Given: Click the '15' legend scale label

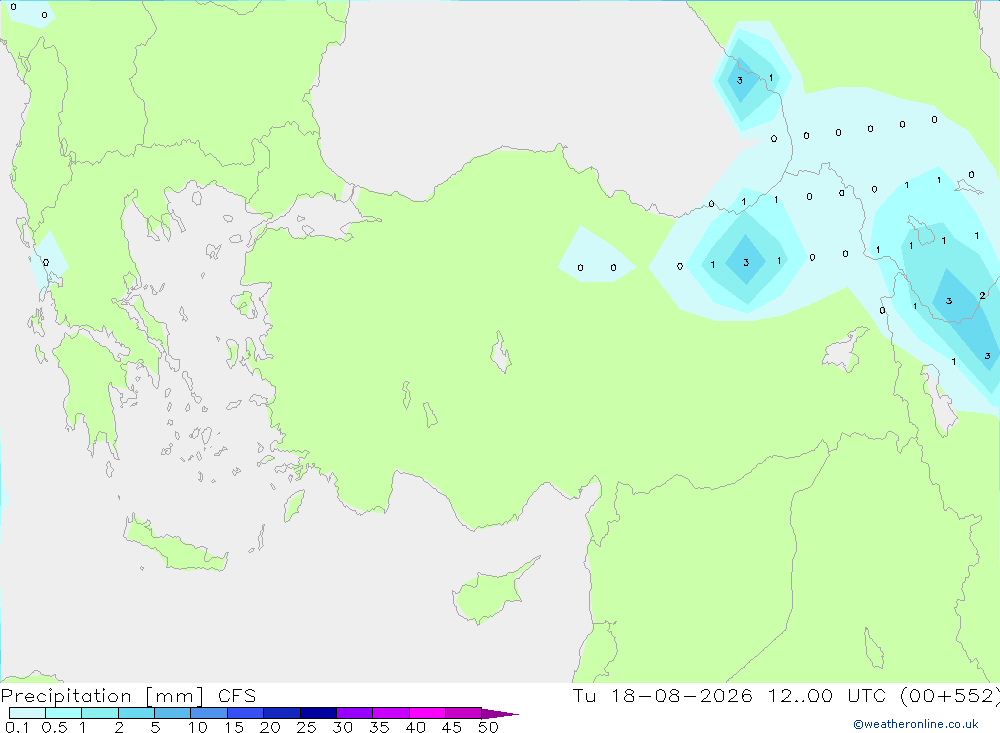Looking at the screenshot, I should point(234,727).
